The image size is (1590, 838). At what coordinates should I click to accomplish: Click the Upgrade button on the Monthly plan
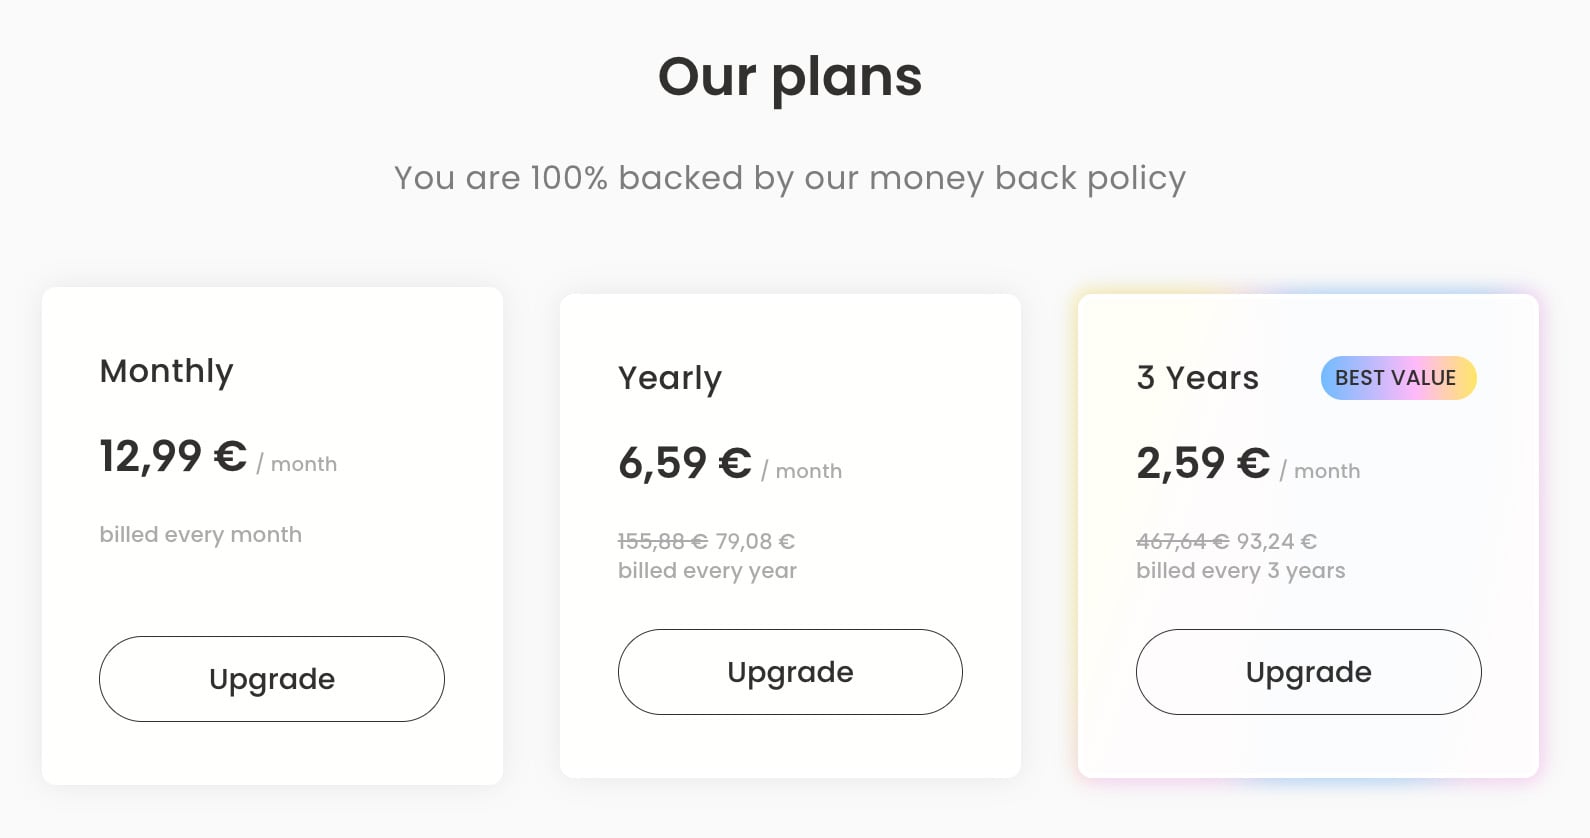pos(271,679)
